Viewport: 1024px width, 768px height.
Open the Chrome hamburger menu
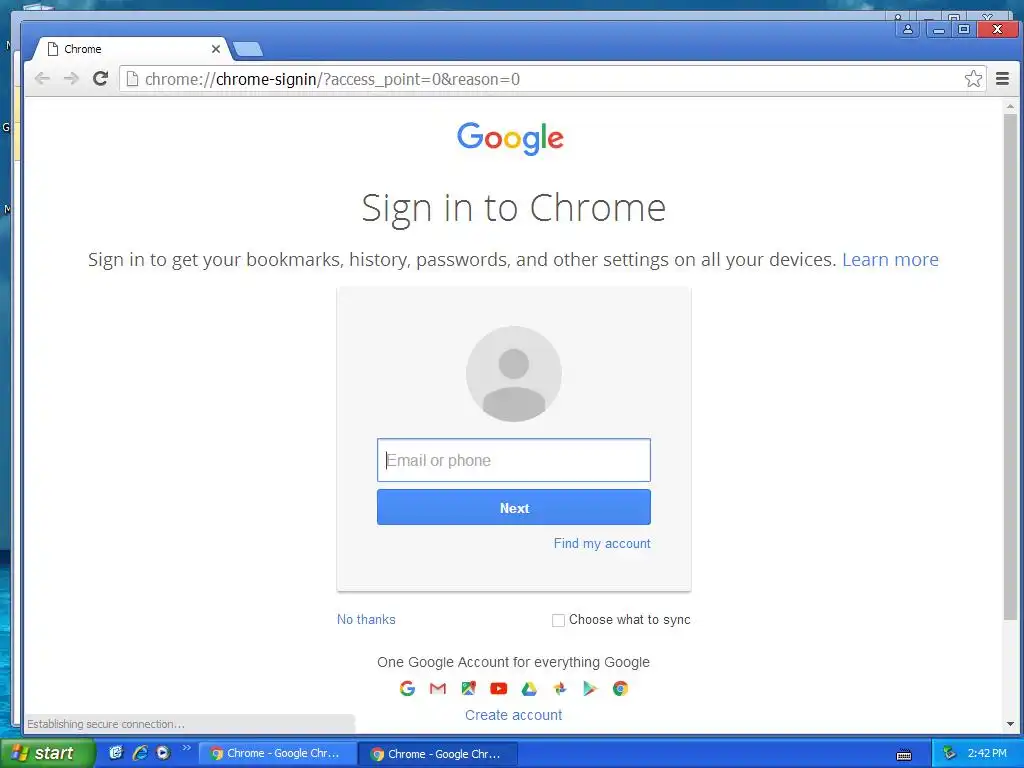point(1002,79)
